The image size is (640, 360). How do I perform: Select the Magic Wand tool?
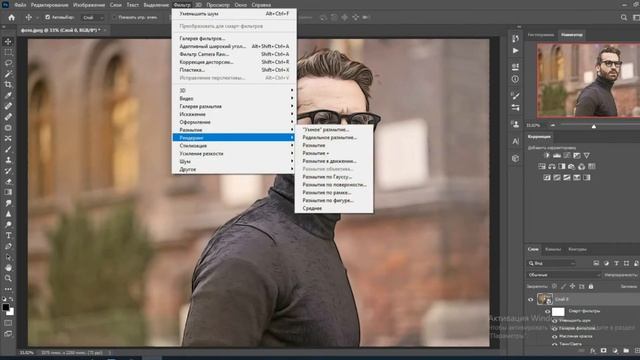pos(8,74)
